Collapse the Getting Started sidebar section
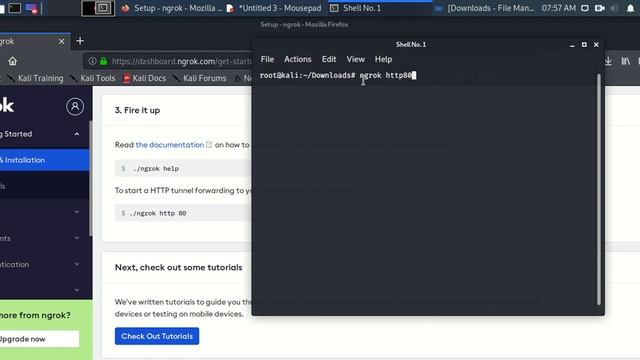The height and width of the screenshot is (360, 640). [76, 134]
